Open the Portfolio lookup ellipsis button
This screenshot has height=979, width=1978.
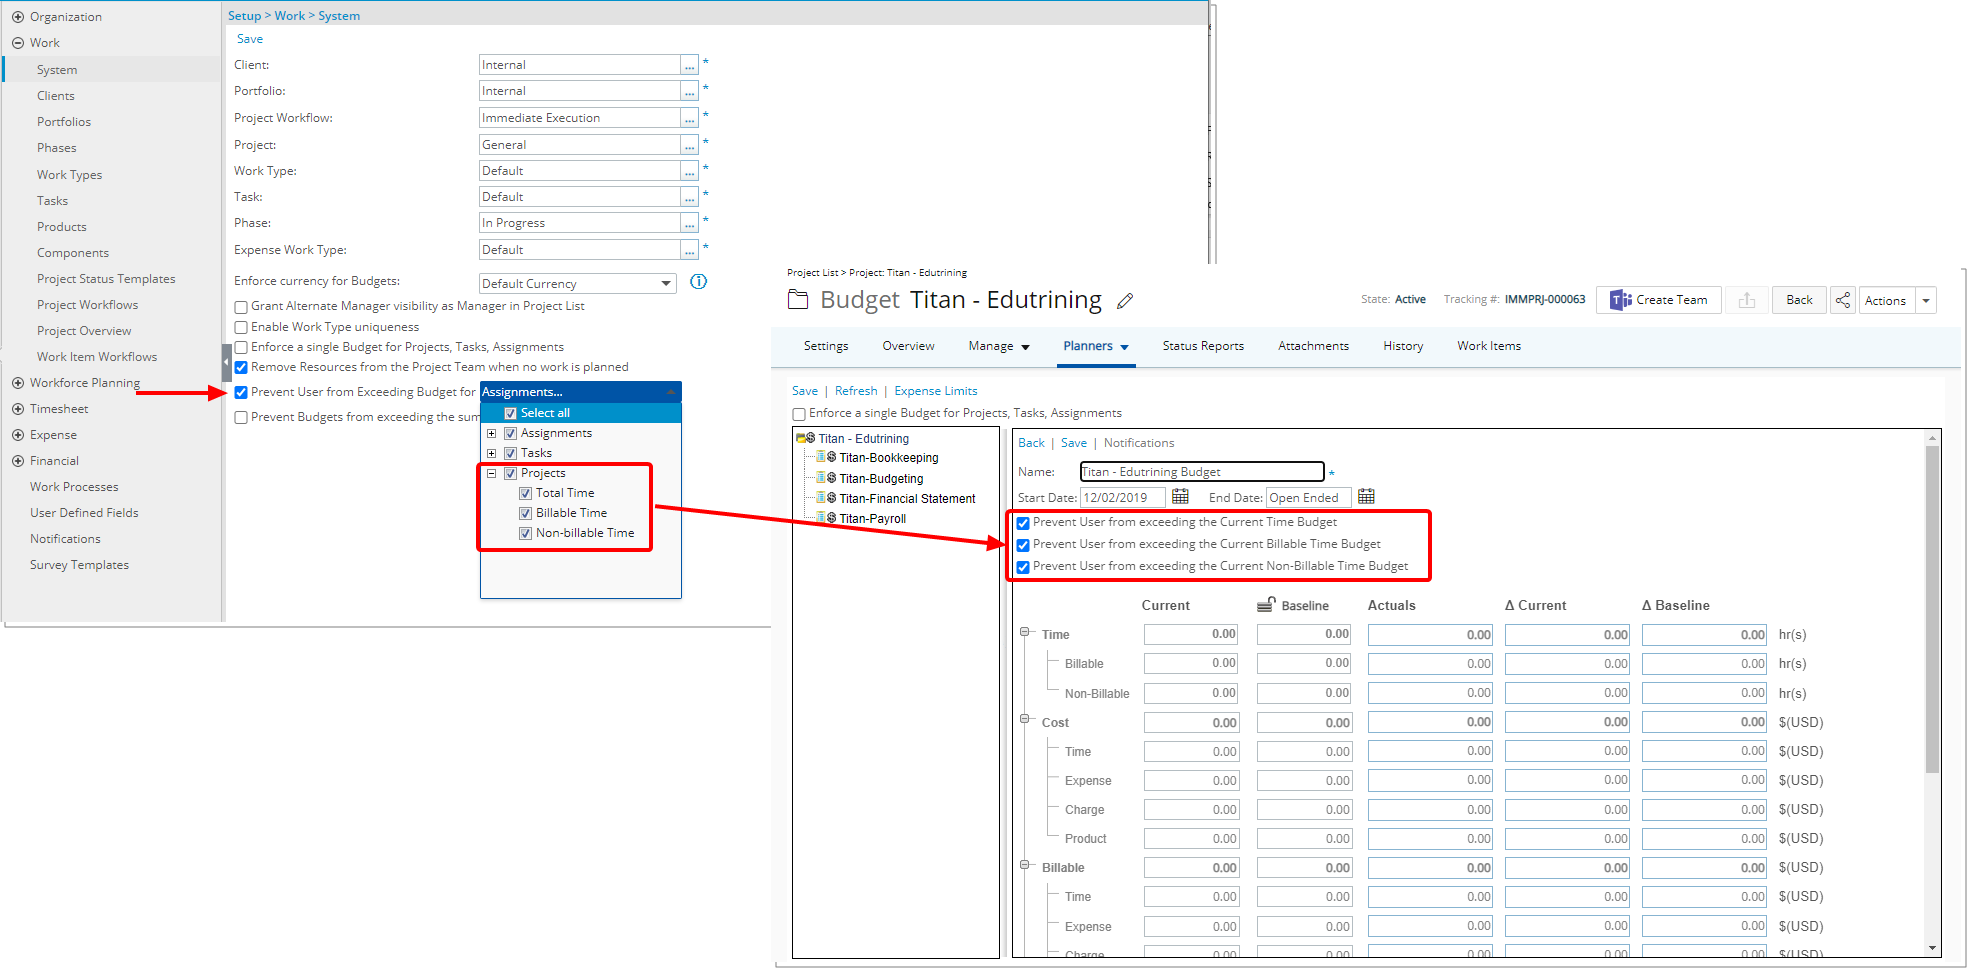pyautogui.click(x=689, y=91)
